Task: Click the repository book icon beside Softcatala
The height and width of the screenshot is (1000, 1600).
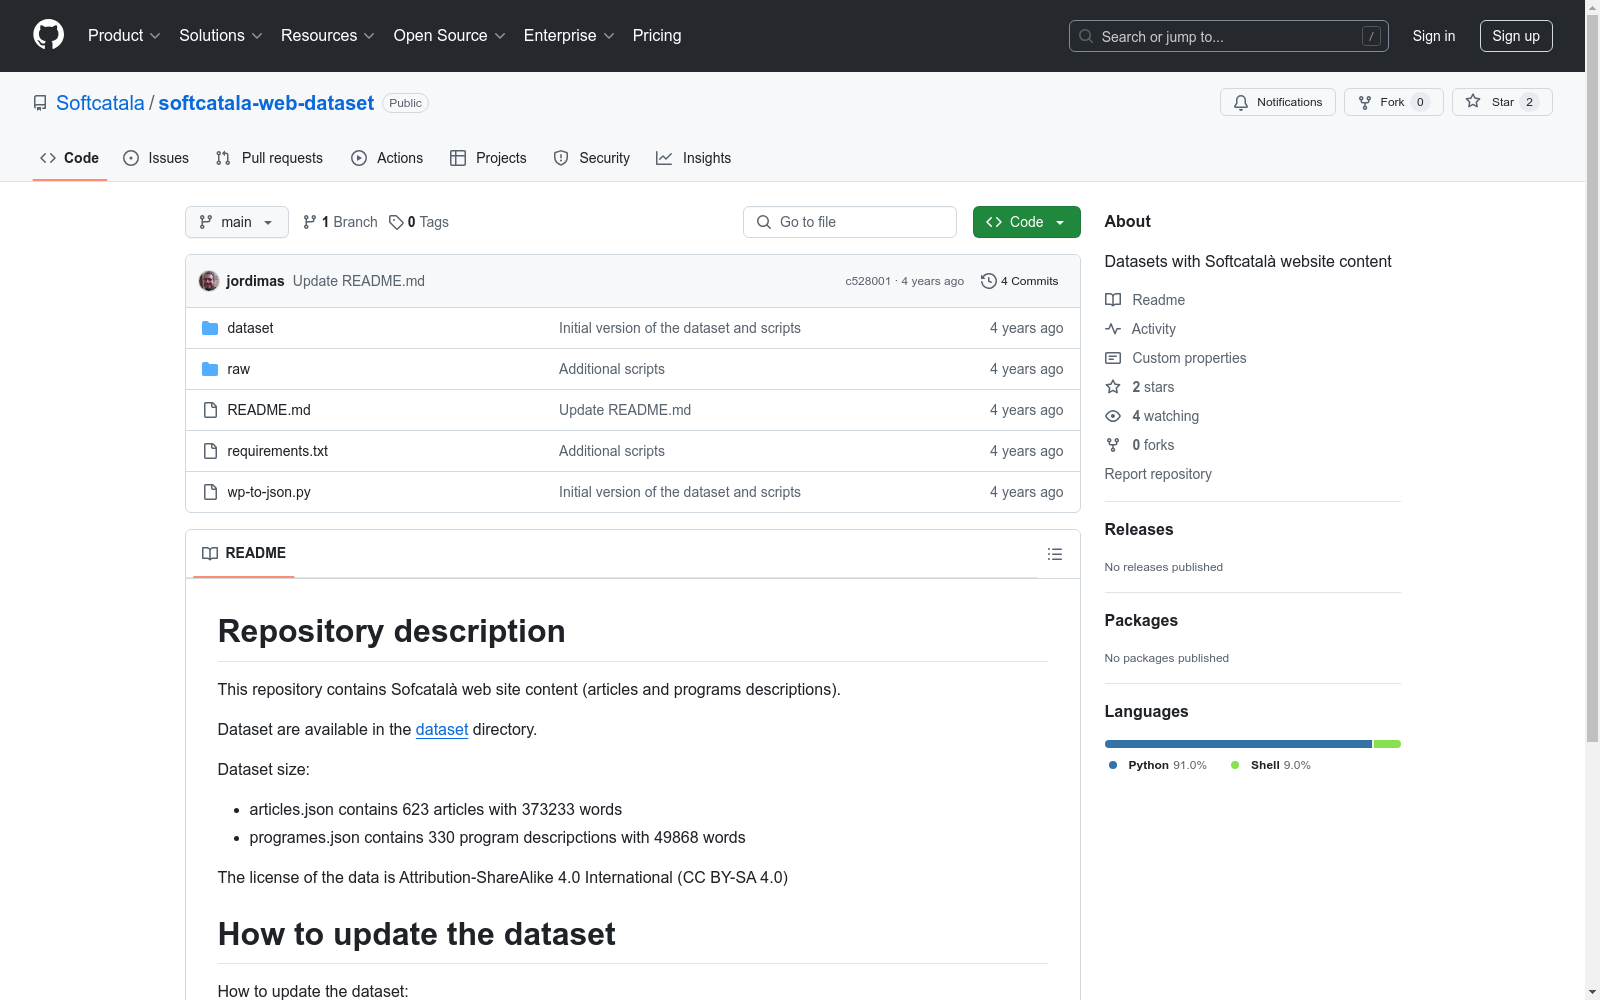Action: (40, 103)
